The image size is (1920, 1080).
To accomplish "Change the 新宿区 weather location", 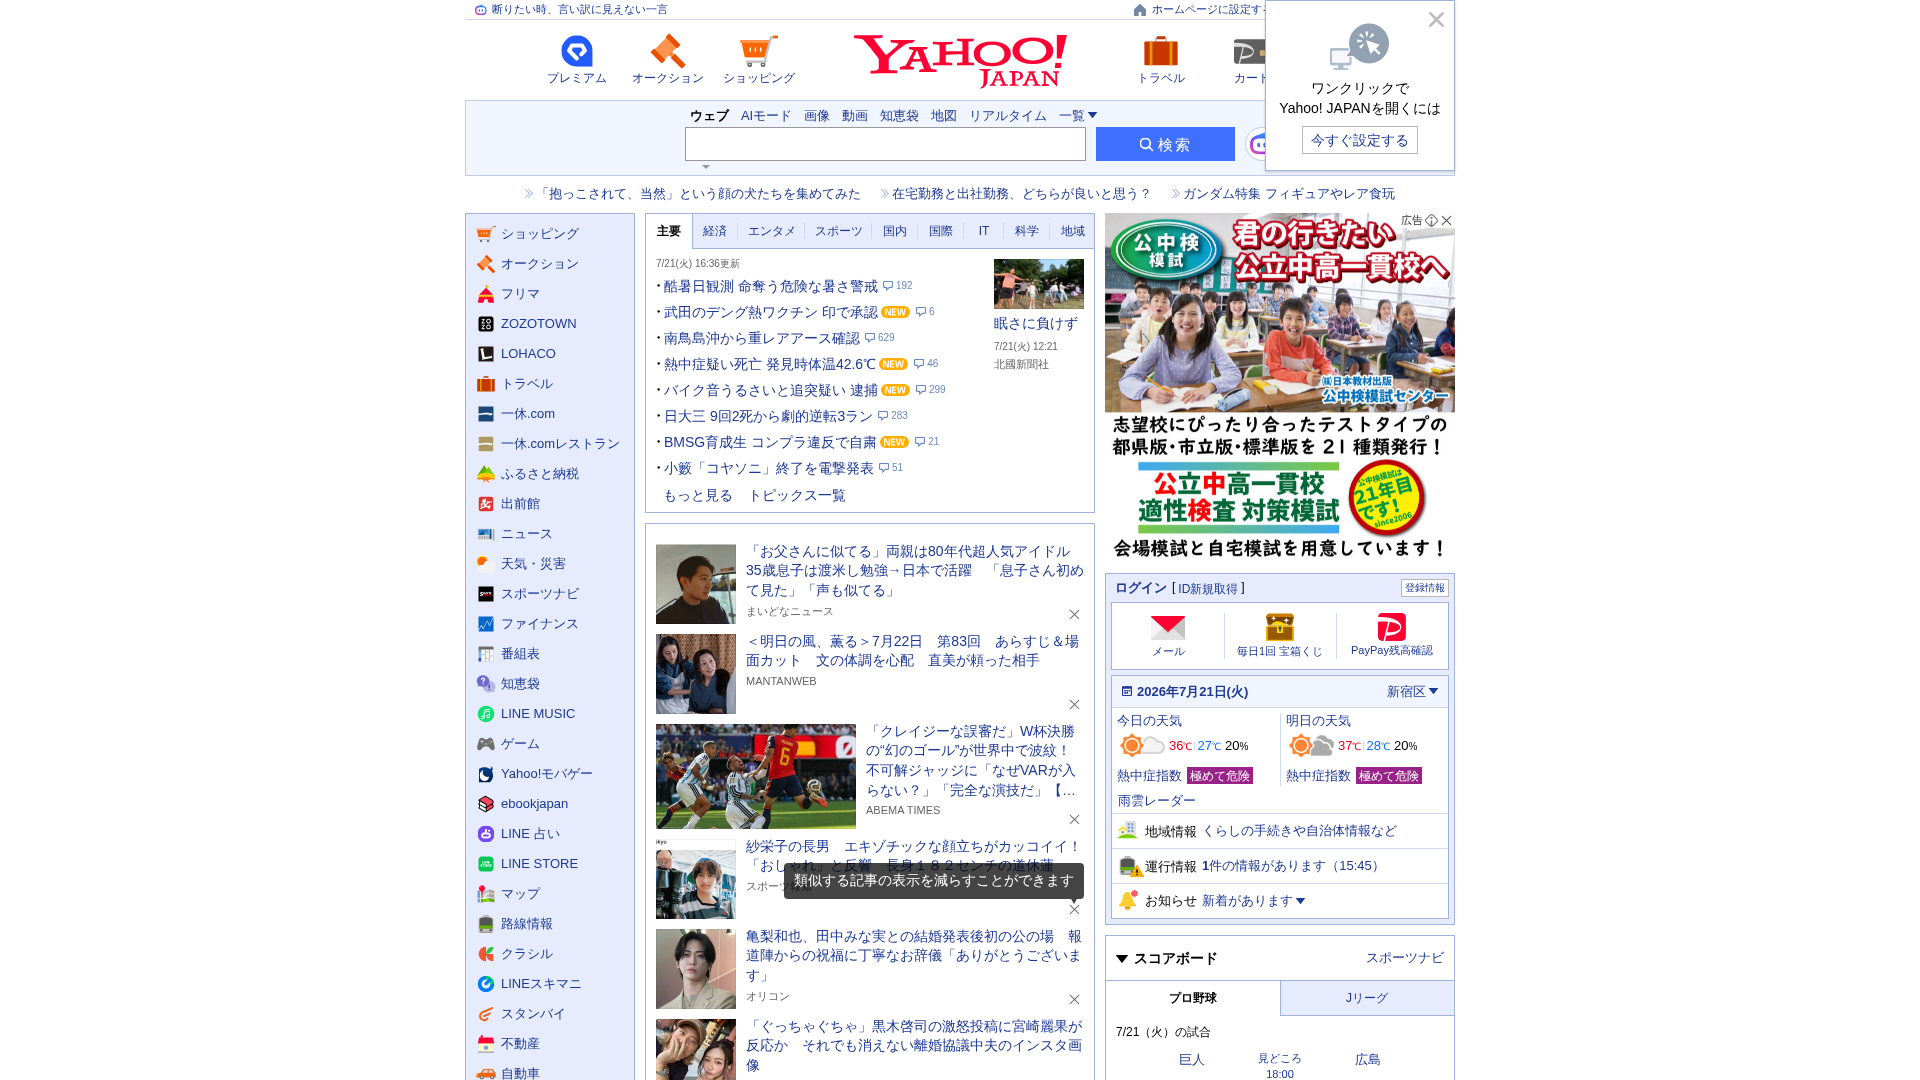I will (1412, 692).
